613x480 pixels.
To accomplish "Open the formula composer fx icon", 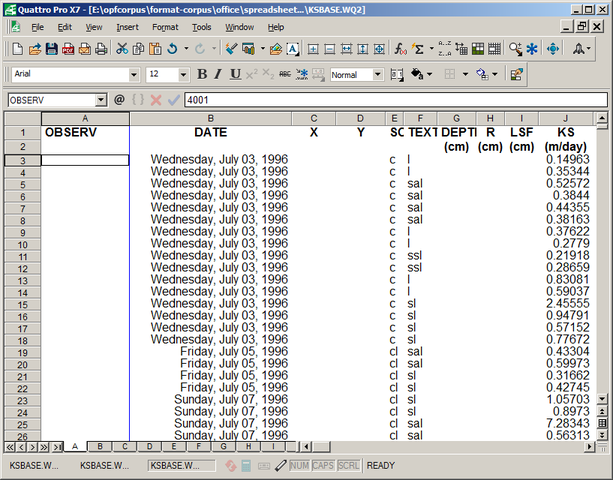I will pos(400,49).
